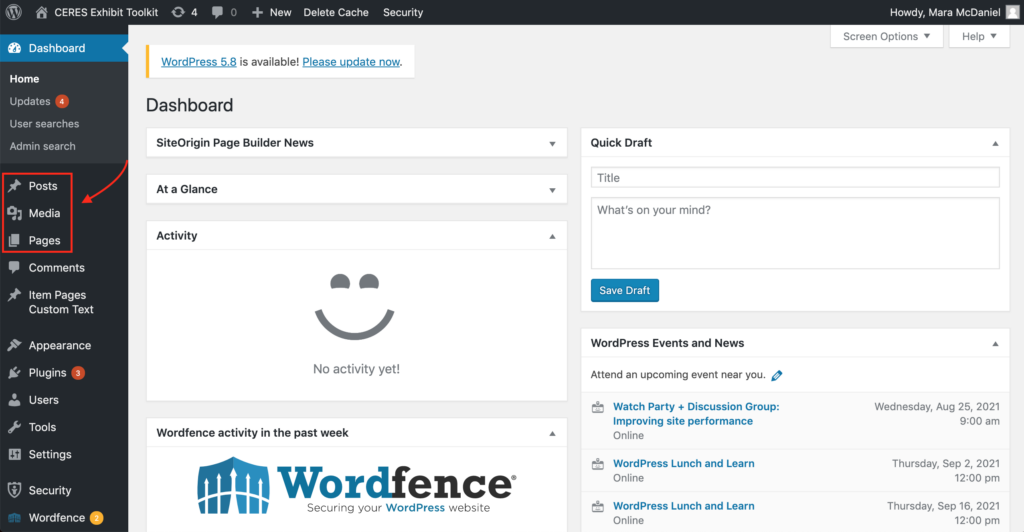Click the comments bubble icon in admin bar
The image size is (1024, 532).
point(218,12)
